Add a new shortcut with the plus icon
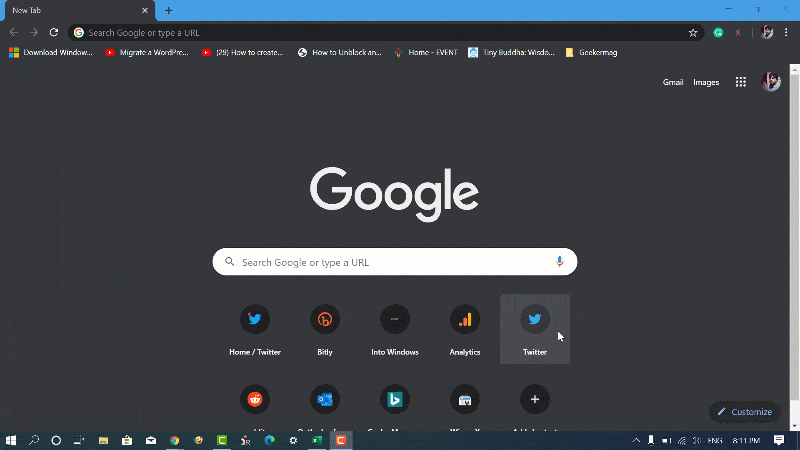800x450 pixels. (x=535, y=399)
